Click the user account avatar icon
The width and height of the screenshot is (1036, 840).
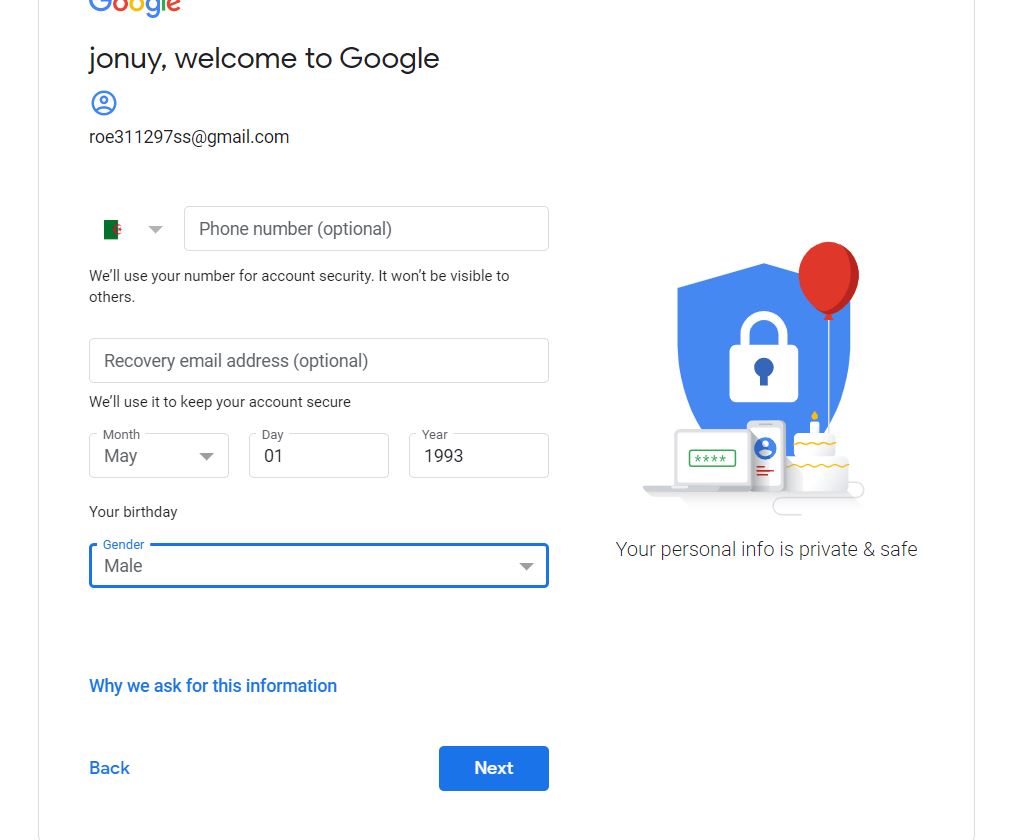point(104,103)
